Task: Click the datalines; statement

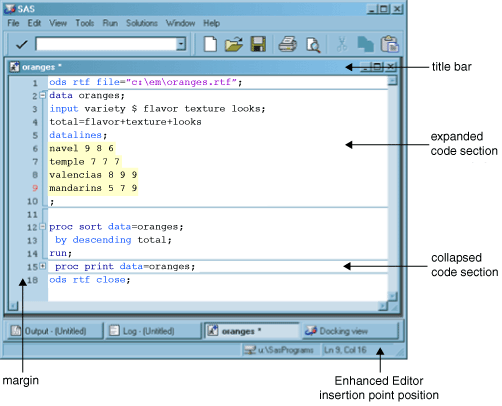Action: click(78, 135)
